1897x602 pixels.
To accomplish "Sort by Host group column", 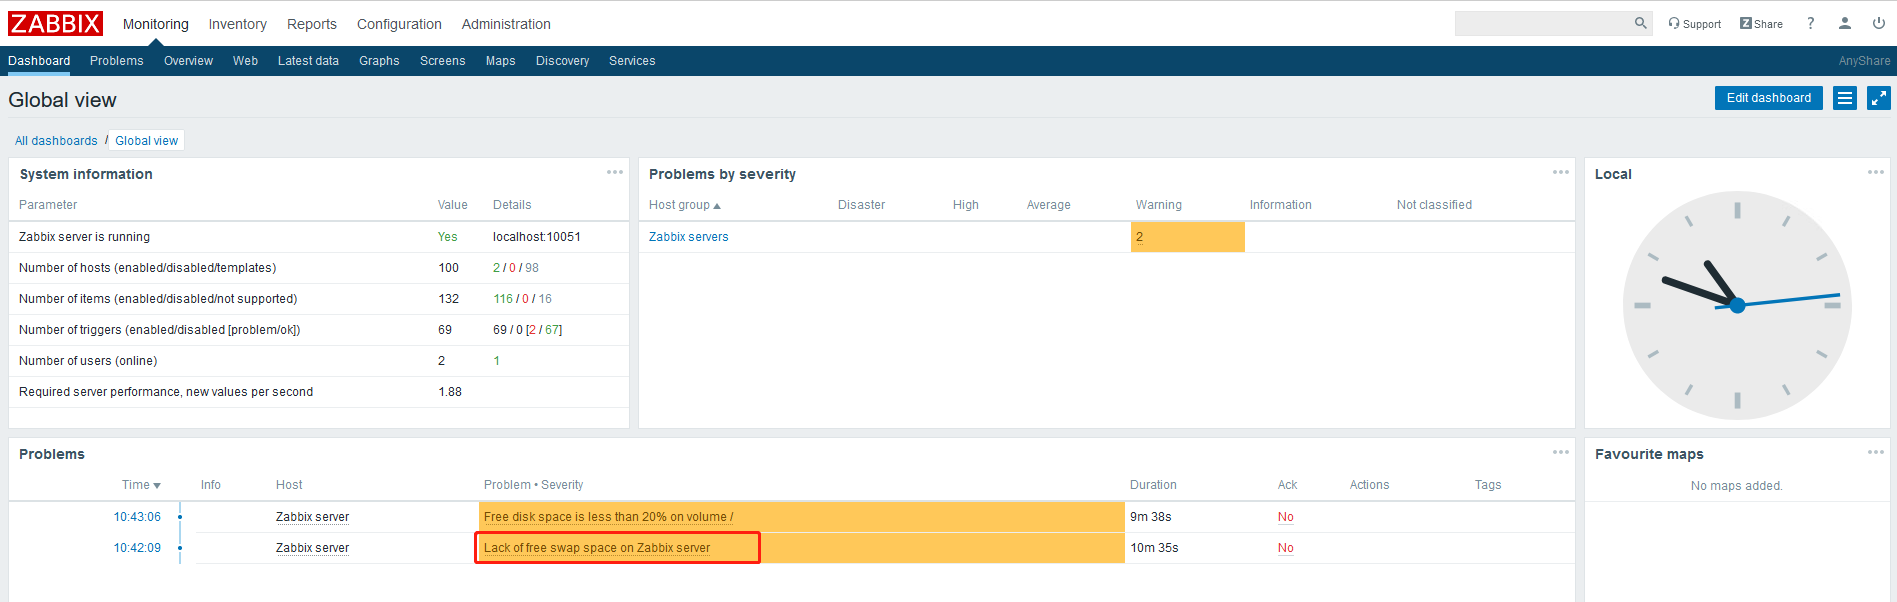I will pyautogui.click(x=684, y=205).
